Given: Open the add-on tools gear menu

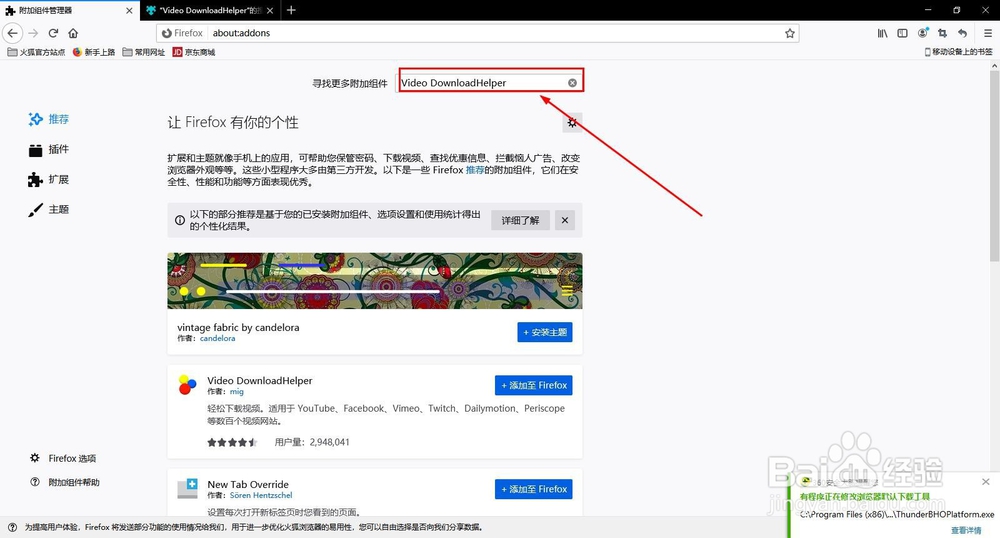Looking at the screenshot, I should (572, 122).
